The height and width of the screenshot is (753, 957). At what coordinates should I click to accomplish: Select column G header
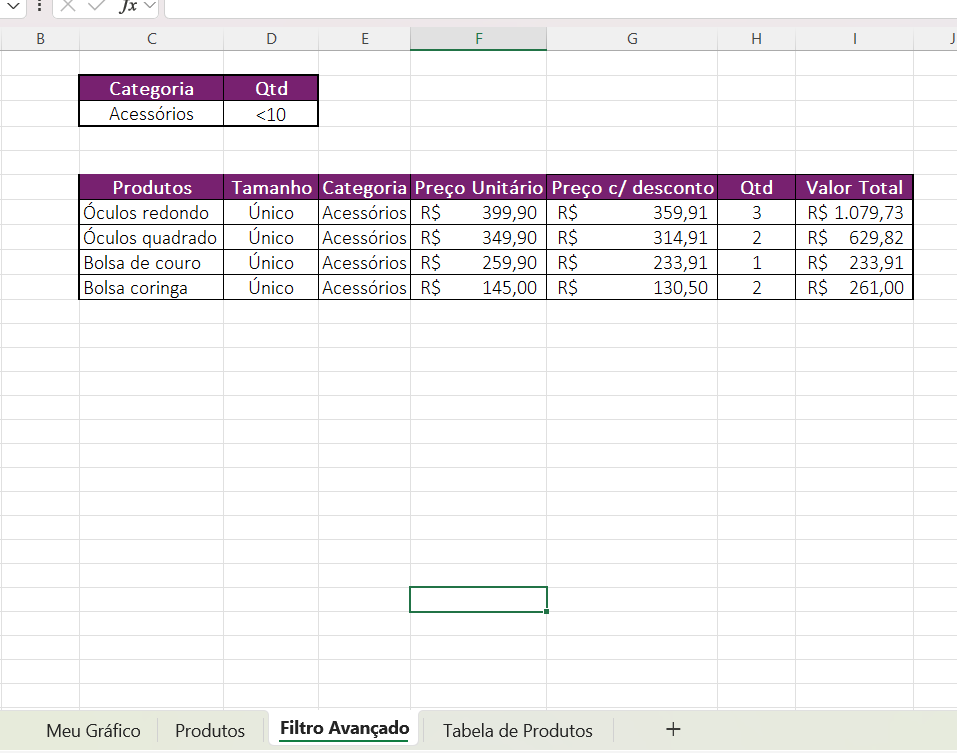pos(632,39)
